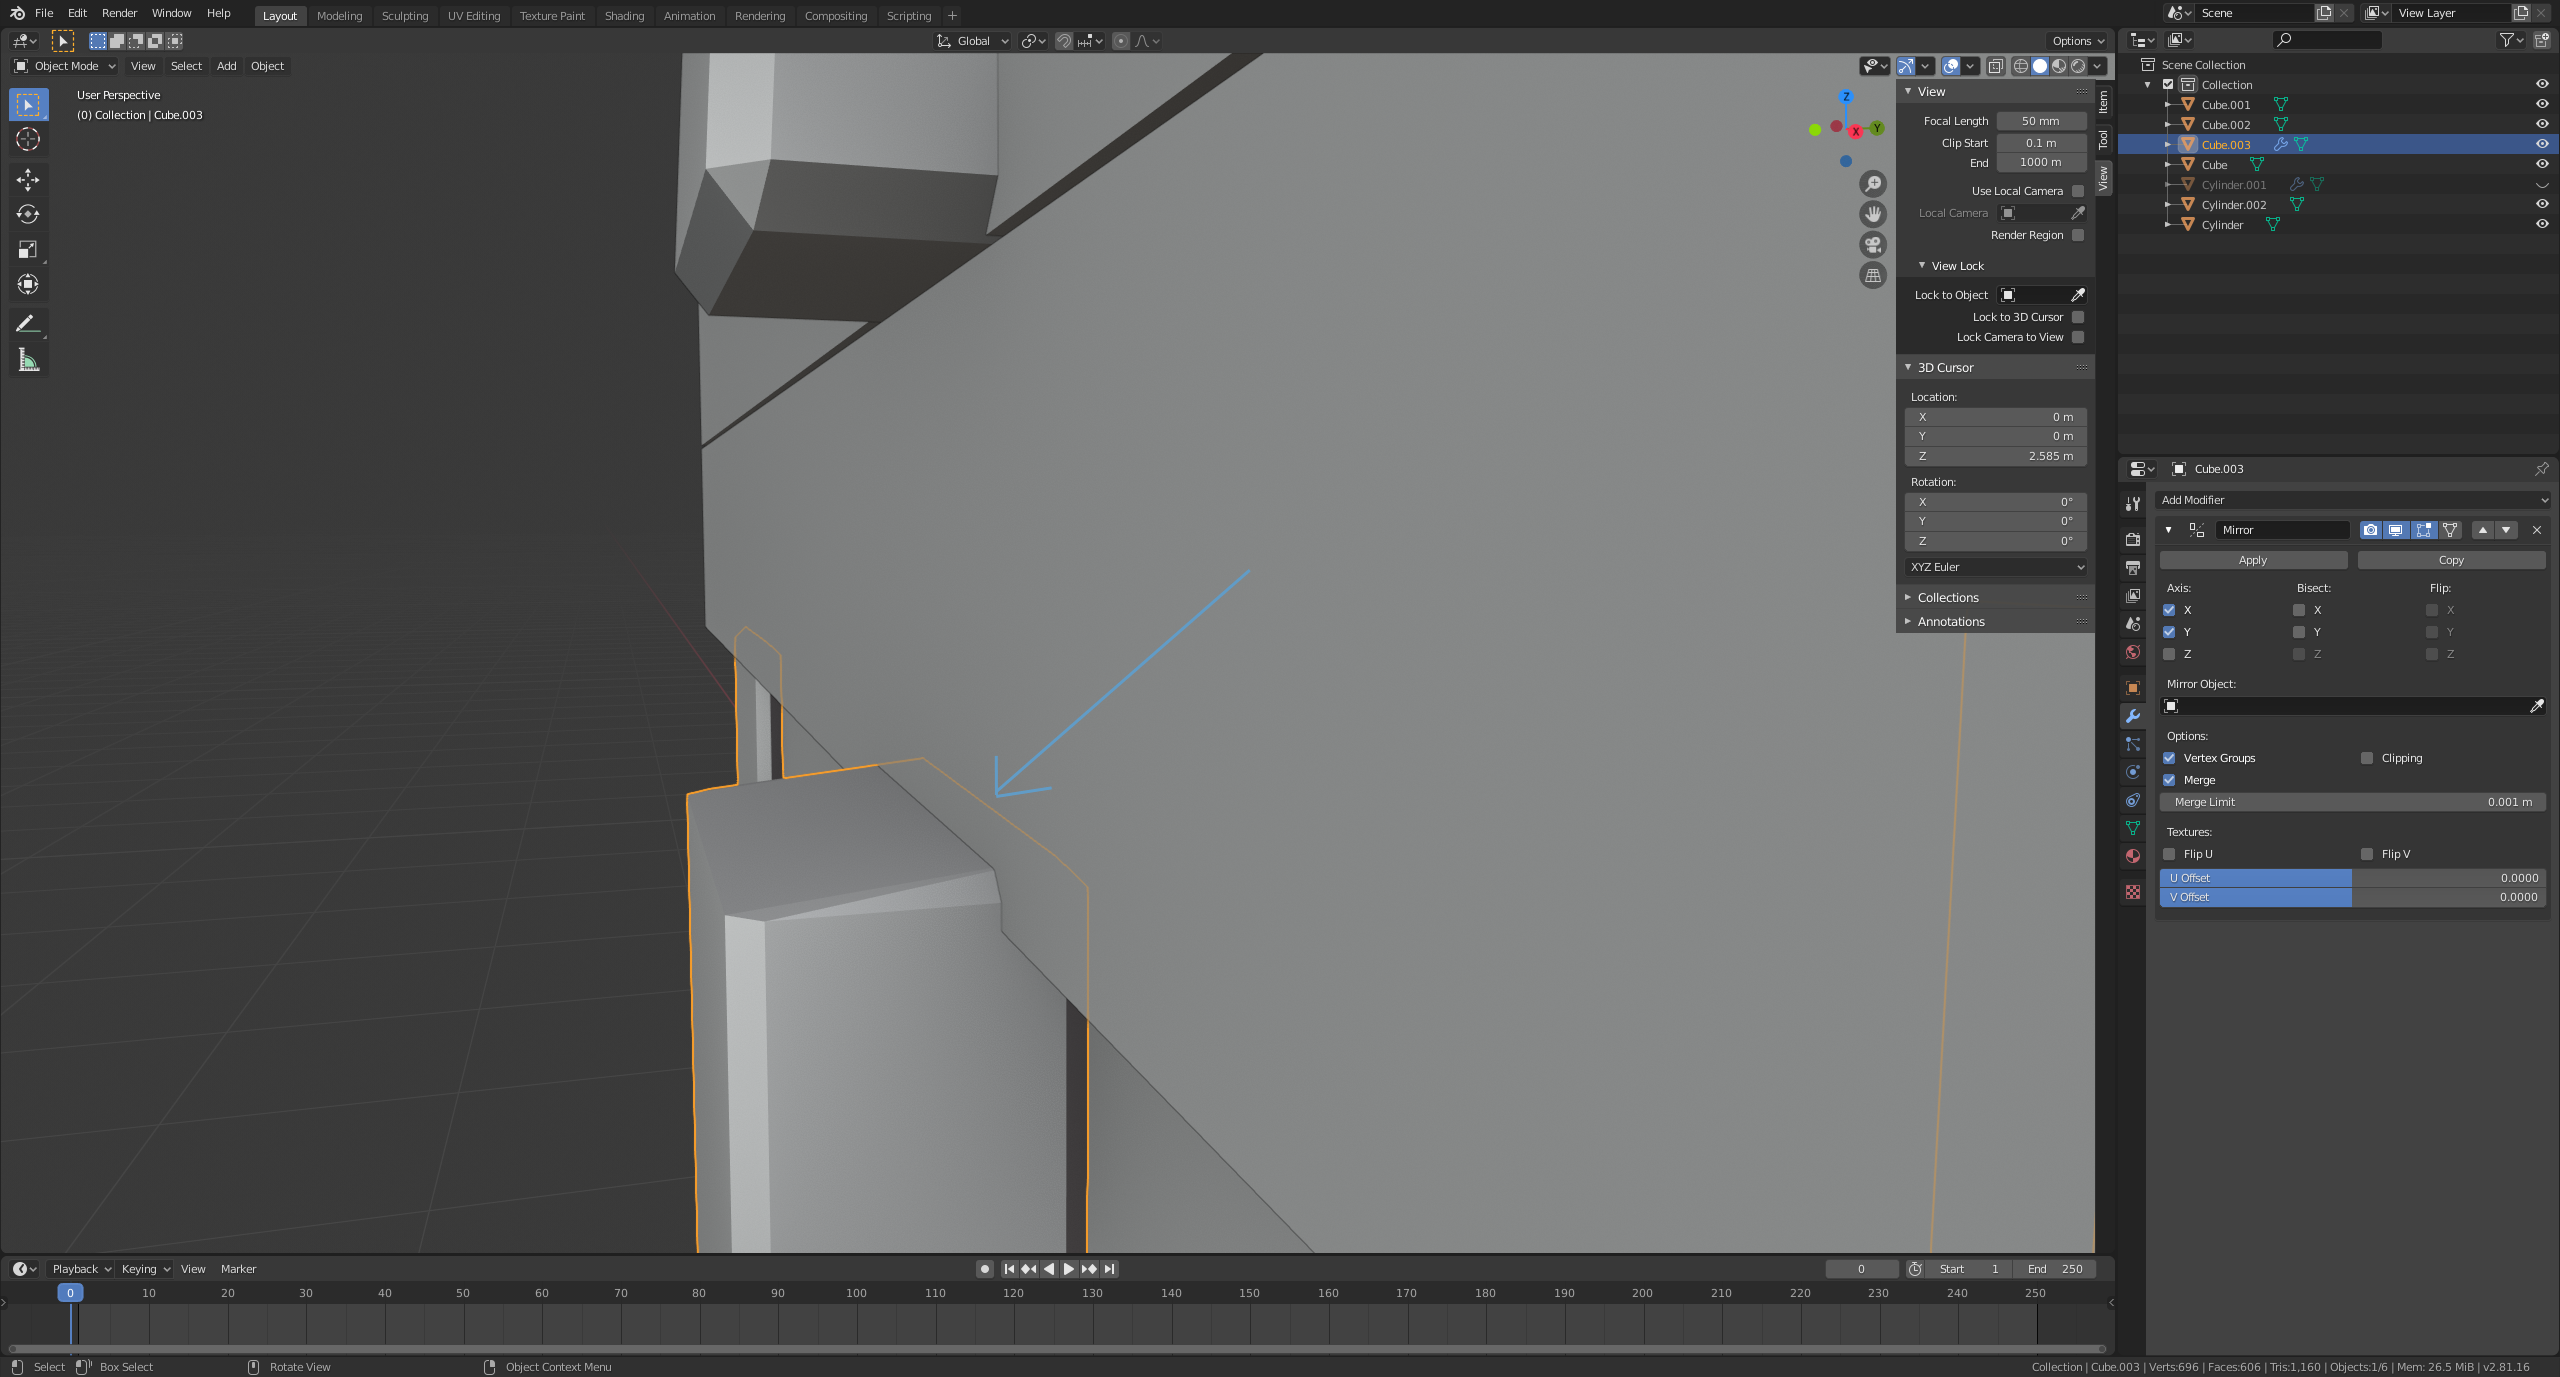Uncheck Mirror Axis Y checkbox

click(x=2169, y=632)
